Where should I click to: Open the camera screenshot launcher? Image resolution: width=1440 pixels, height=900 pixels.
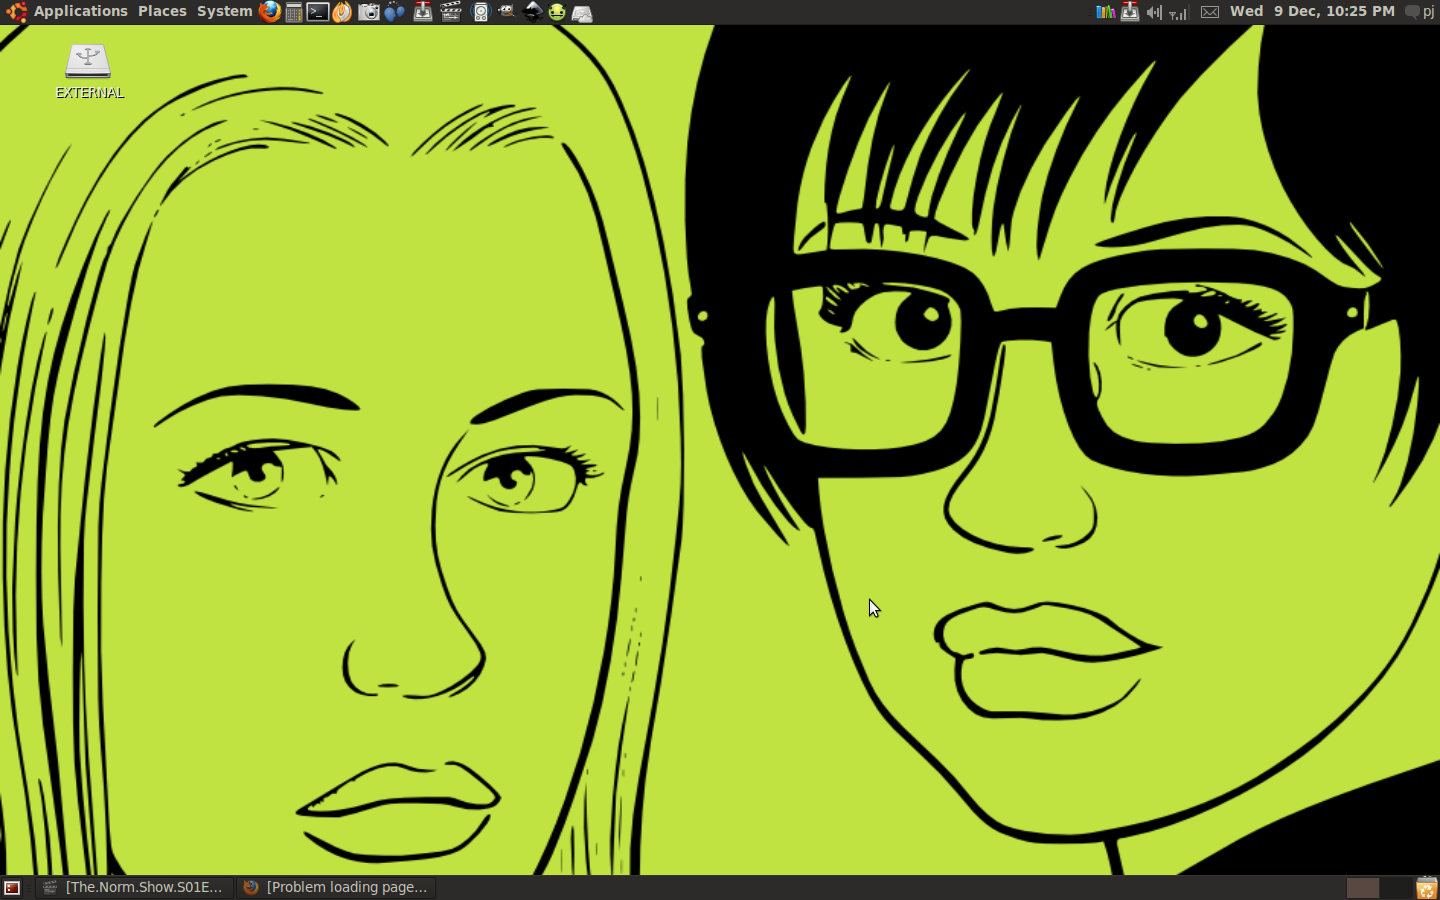point(369,12)
